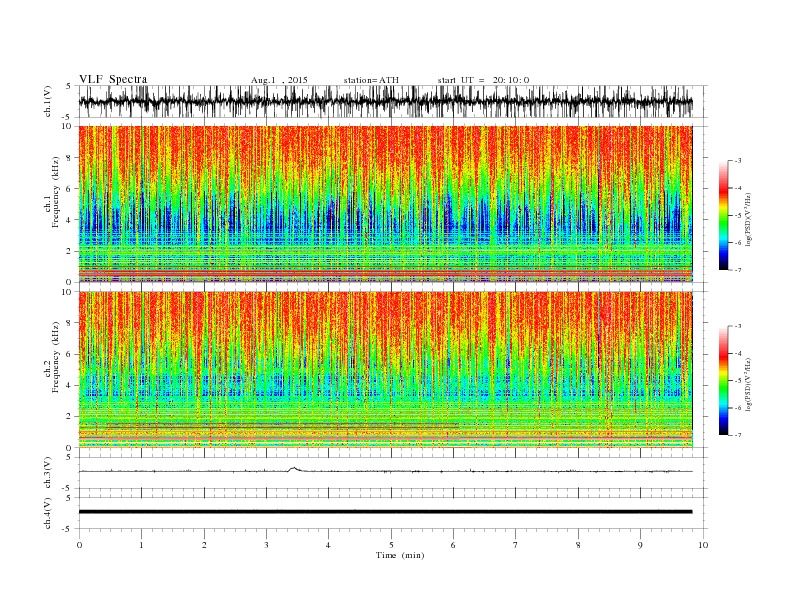Click time axis tick label "5"

[391, 545]
